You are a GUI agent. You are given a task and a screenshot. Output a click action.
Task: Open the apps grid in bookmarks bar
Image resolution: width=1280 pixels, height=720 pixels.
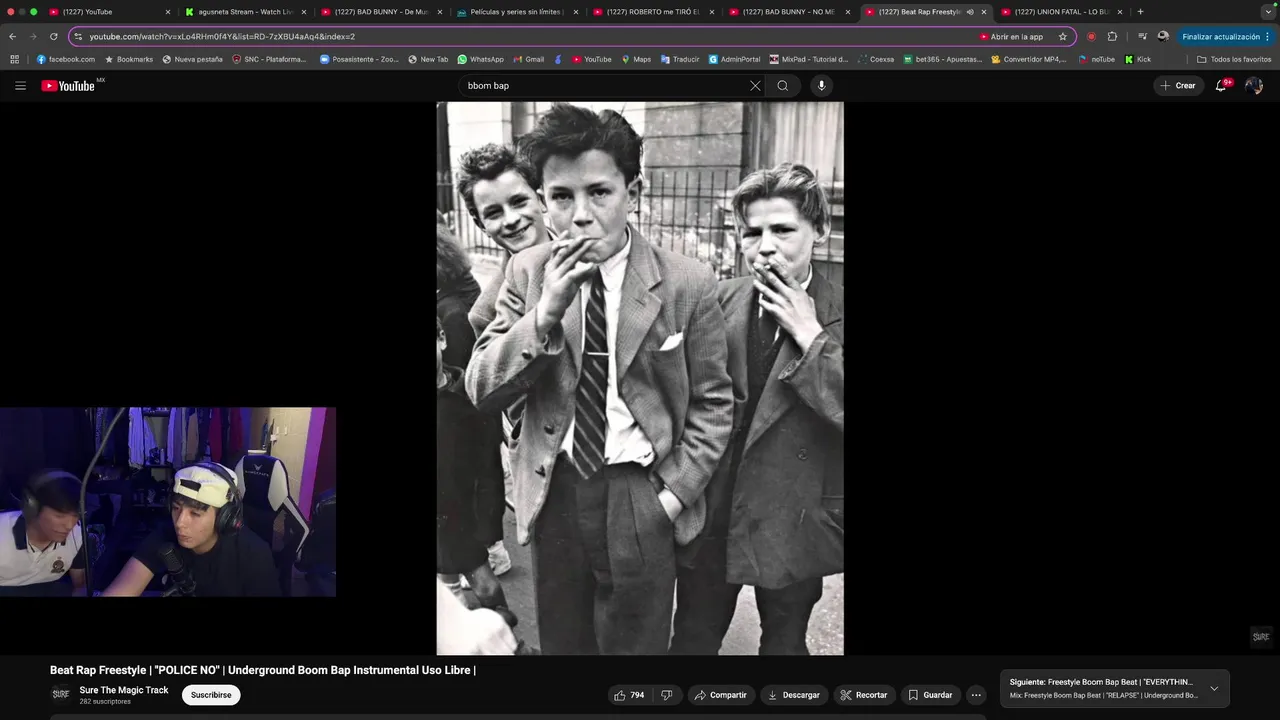pyautogui.click(x=14, y=59)
